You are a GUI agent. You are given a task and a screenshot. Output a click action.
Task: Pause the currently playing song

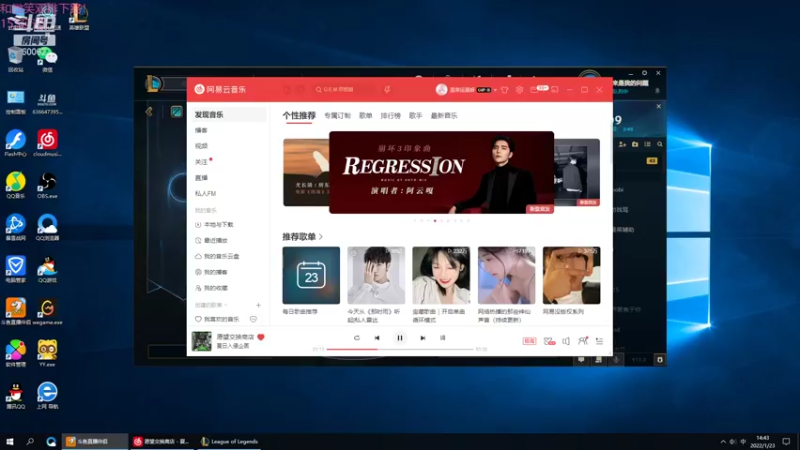[400, 338]
